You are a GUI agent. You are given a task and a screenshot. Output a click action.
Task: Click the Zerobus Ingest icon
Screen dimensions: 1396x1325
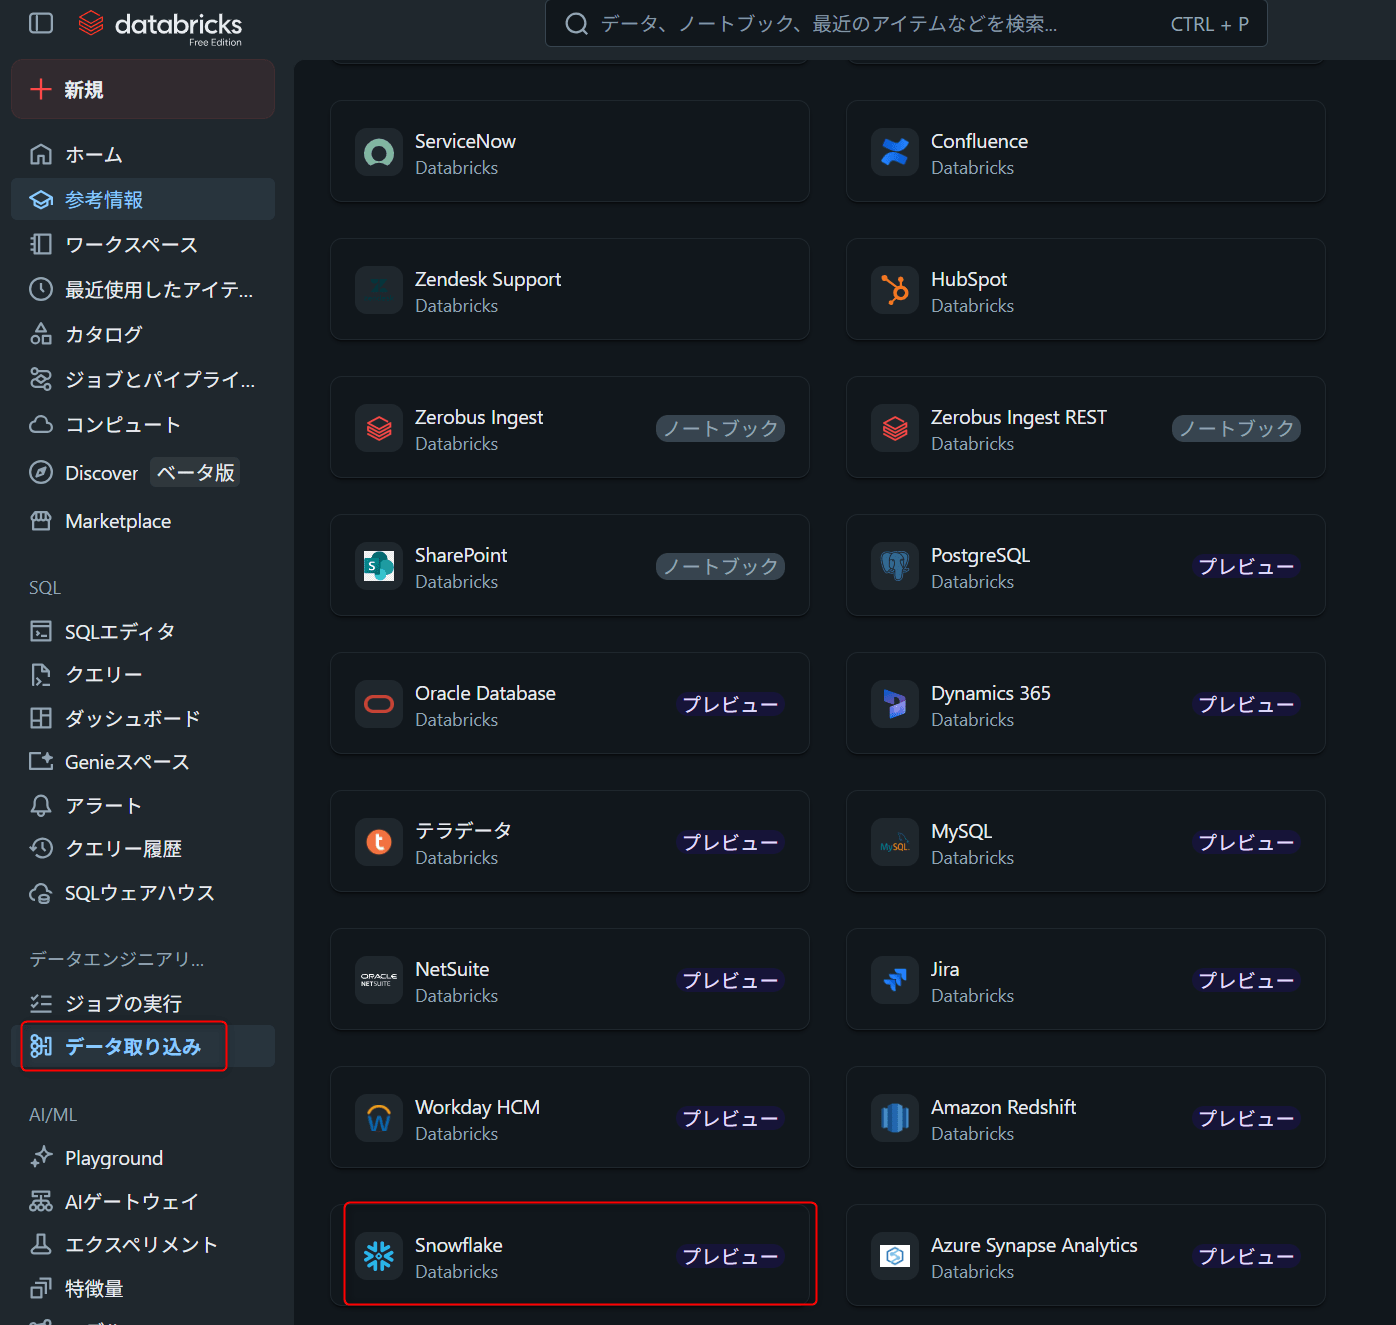pyautogui.click(x=379, y=429)
